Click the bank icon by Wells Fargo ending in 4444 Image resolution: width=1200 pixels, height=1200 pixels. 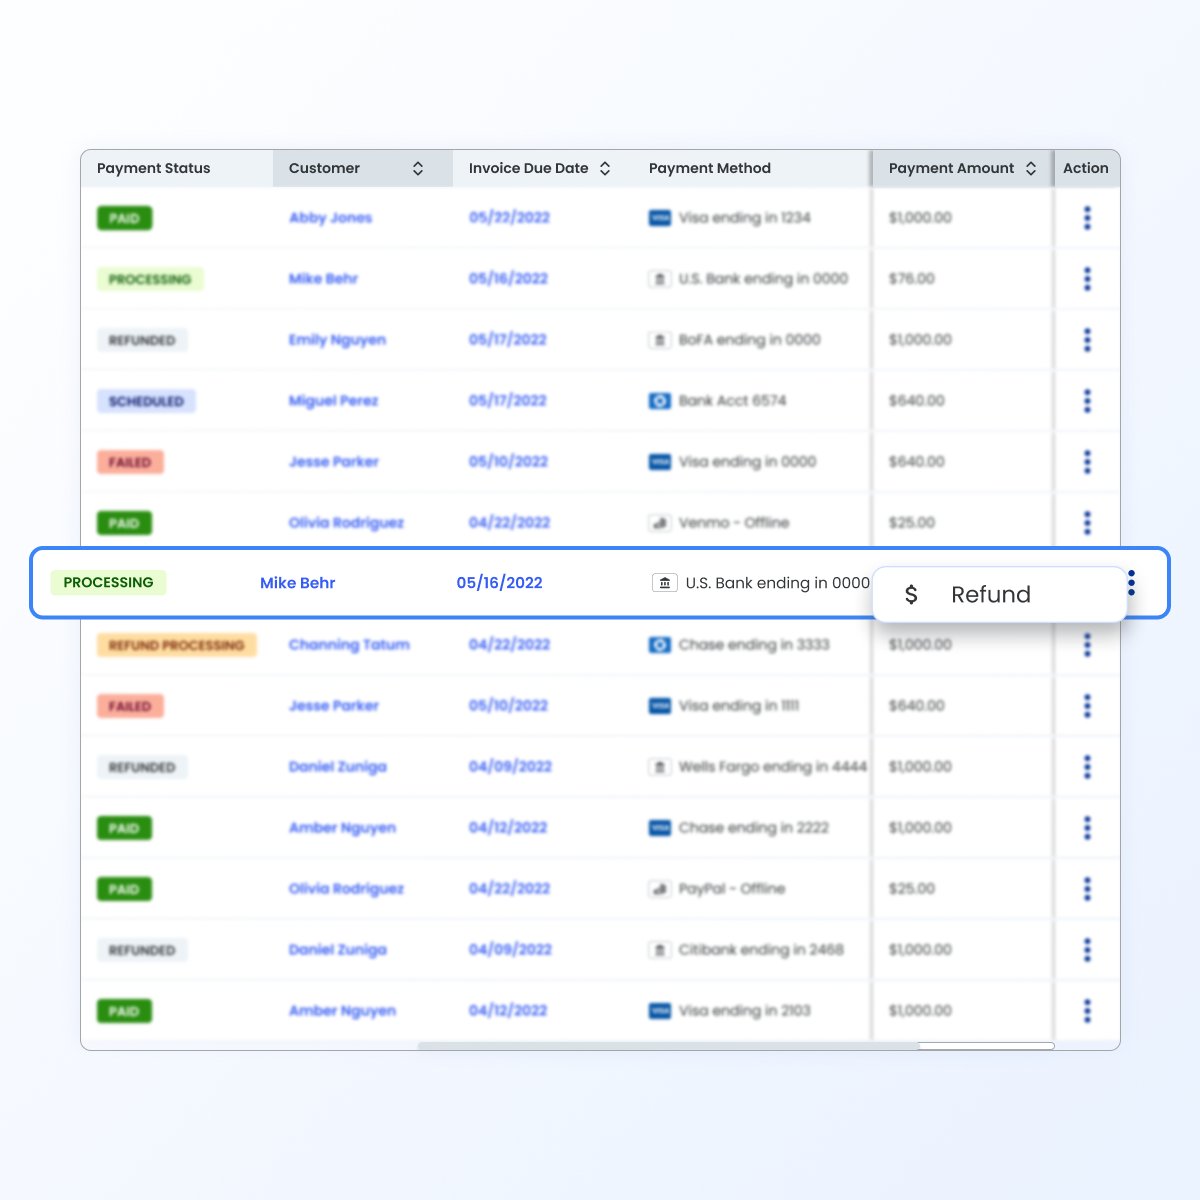(x=660, y=767)
